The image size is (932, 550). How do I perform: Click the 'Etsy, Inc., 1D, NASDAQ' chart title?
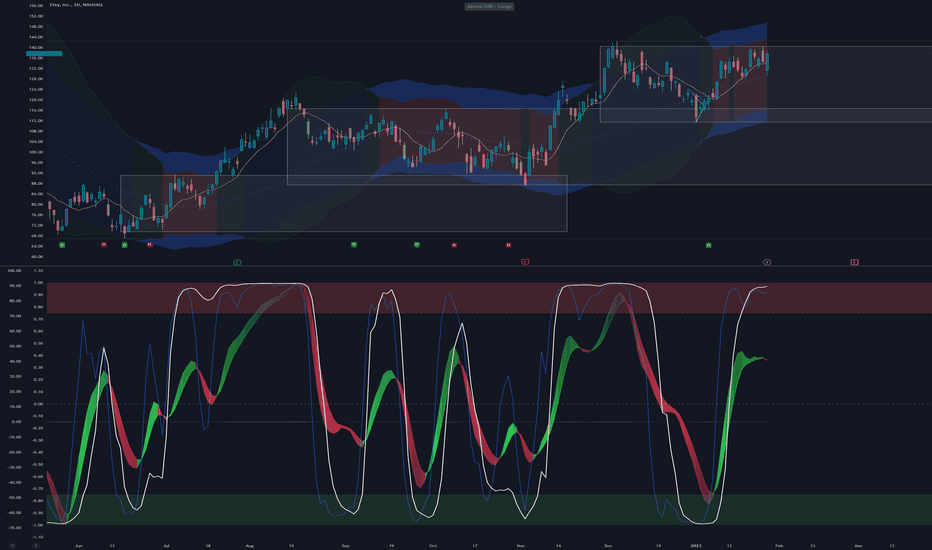pos(76,5)
